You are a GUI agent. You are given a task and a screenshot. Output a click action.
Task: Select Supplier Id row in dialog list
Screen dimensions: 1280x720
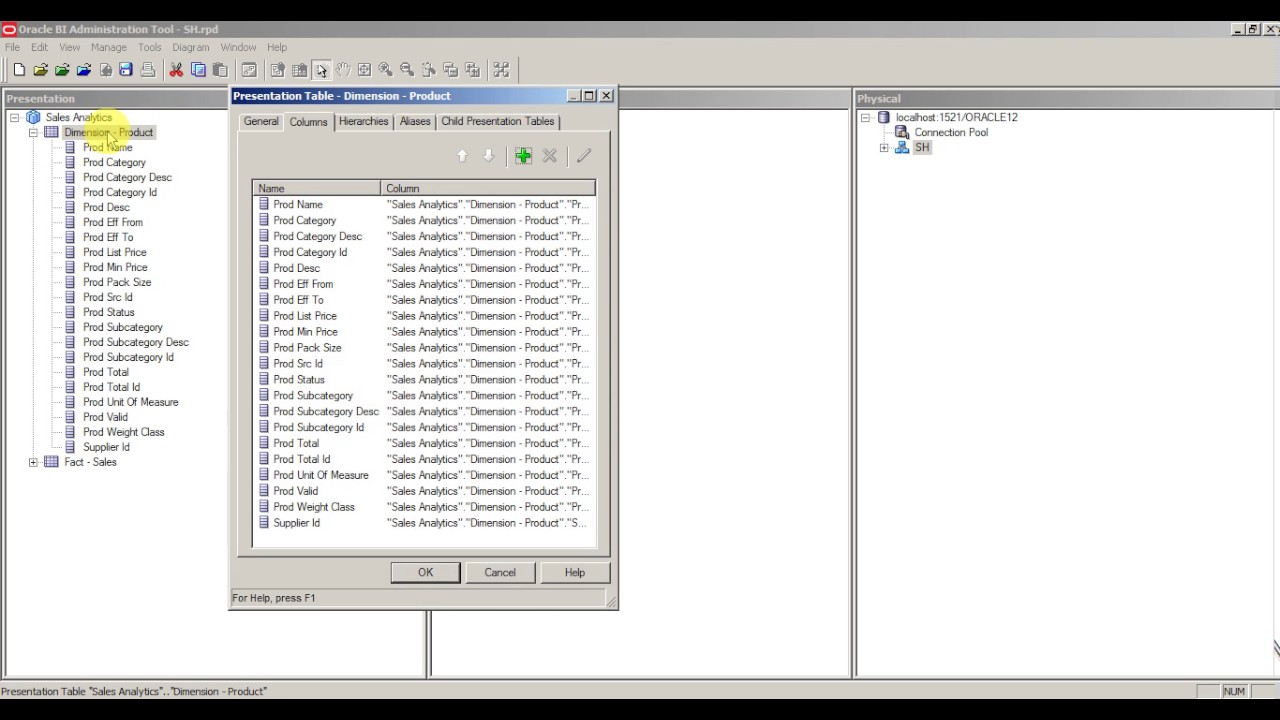[x=425, y=523]
